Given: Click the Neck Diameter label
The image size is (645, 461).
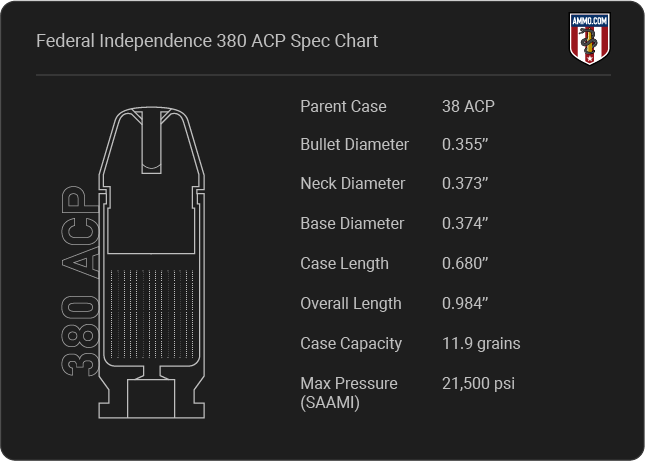Looking at the screenshot, I should pos(353,183).
